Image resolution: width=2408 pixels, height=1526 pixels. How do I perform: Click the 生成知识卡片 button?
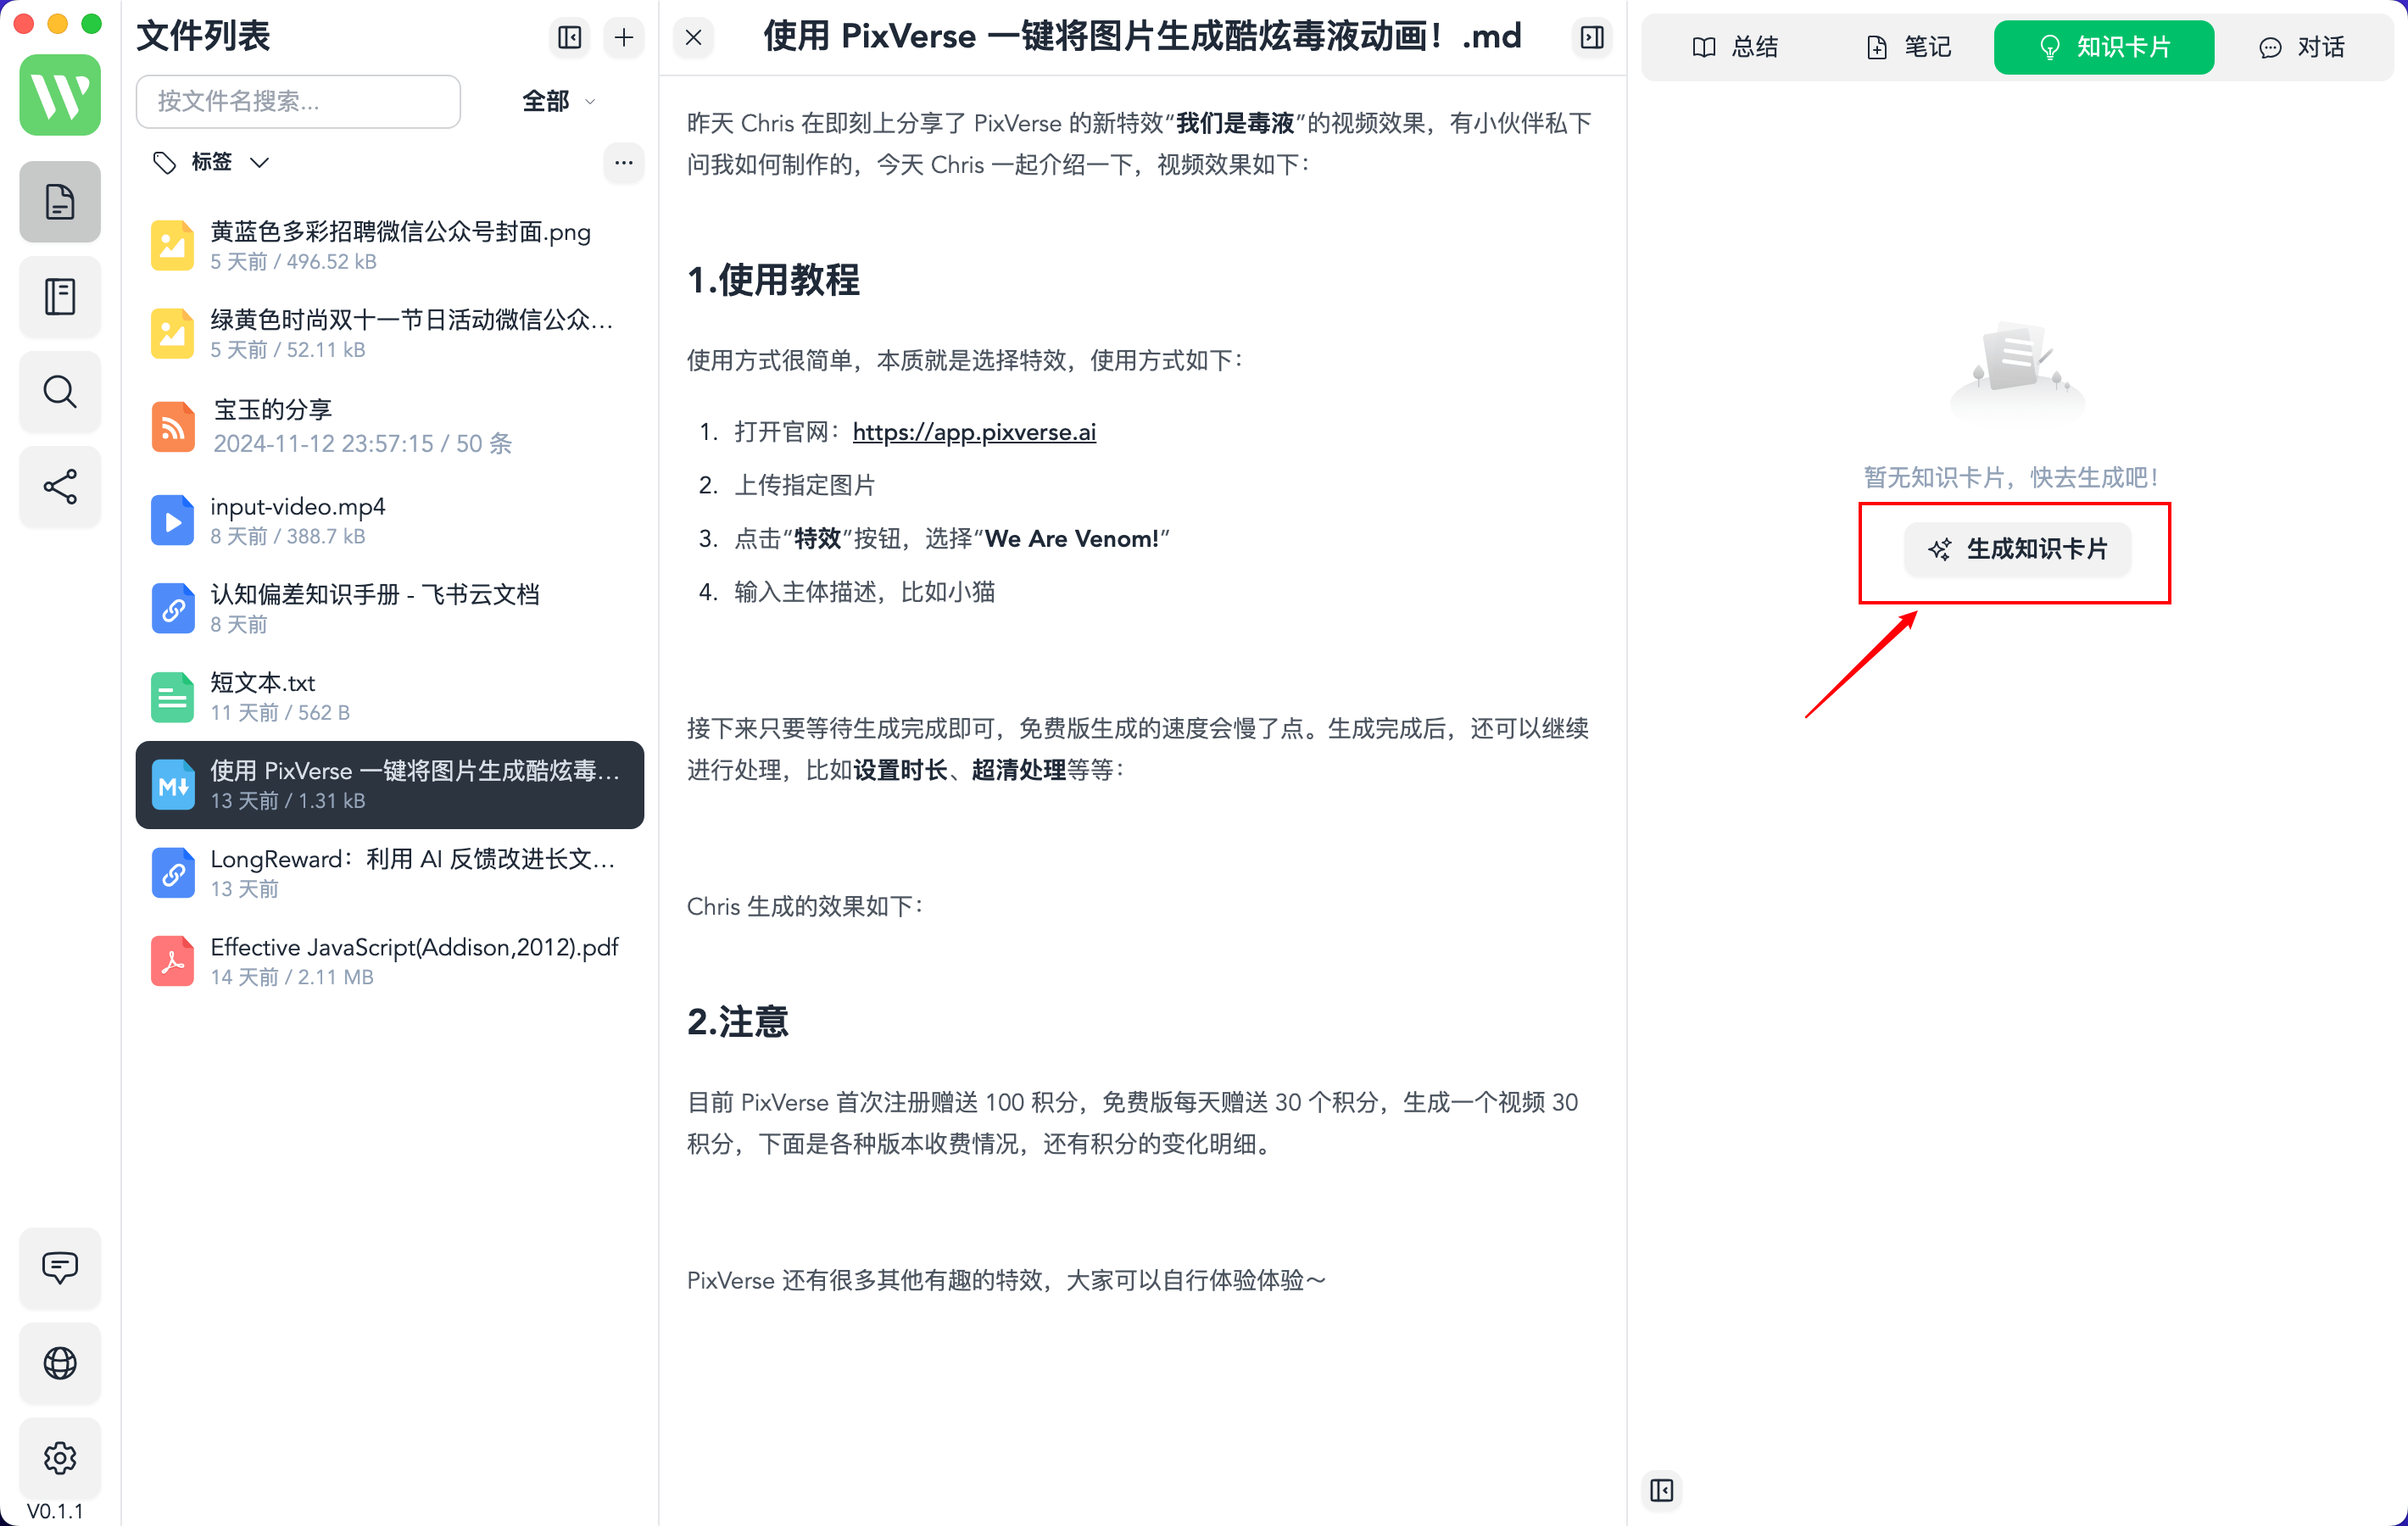tap(2017, 549)
